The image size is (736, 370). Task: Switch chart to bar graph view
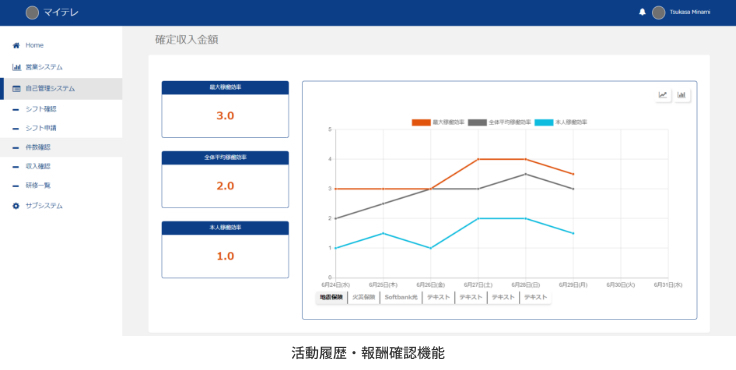point(682,95)
